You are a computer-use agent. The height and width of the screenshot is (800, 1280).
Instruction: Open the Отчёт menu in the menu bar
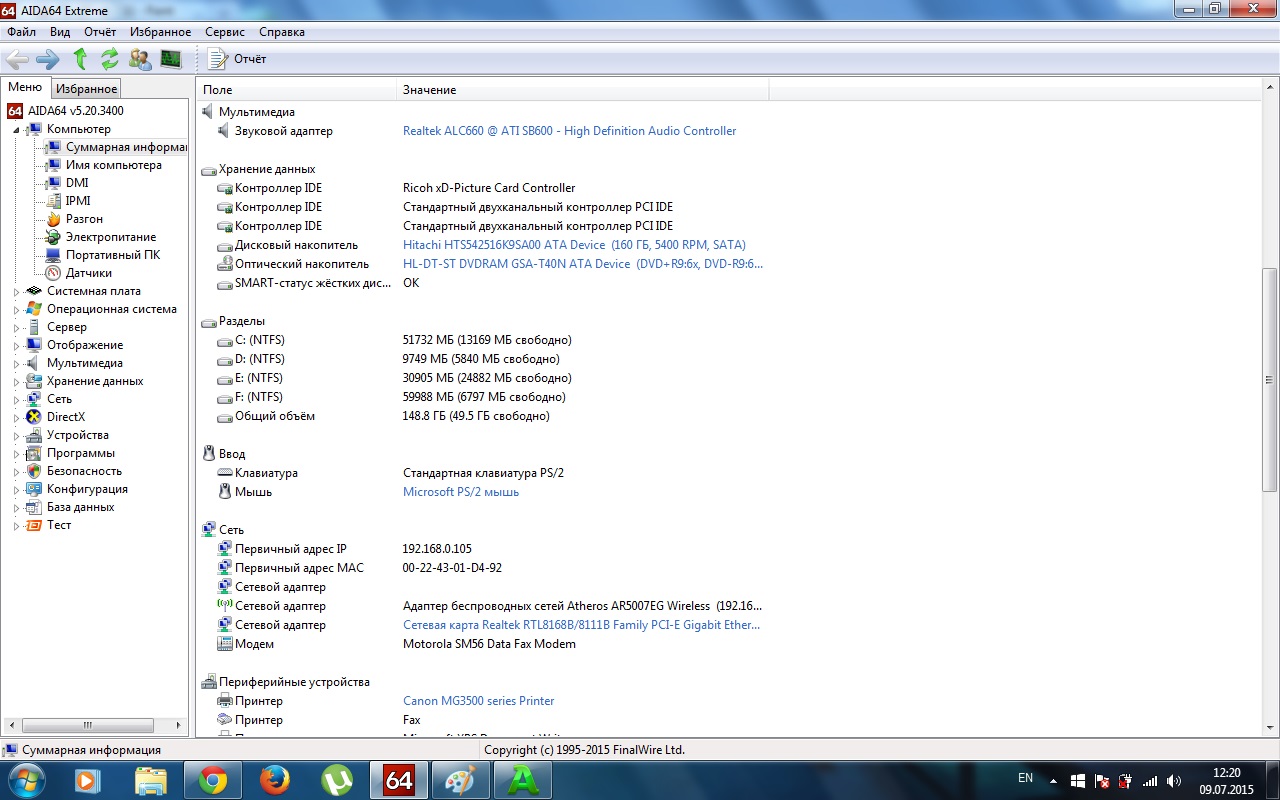click(x=100, y=32)
